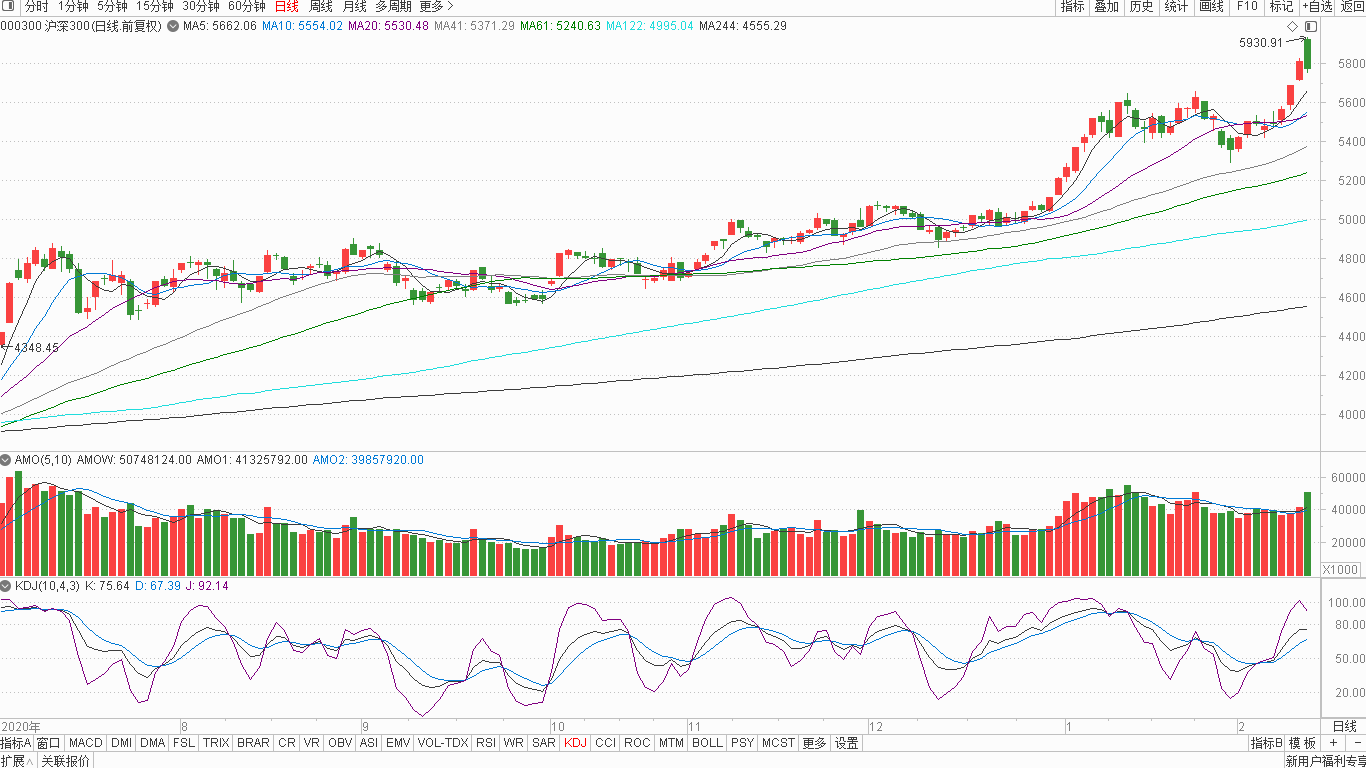
Task: Expand the 扩展 panel at bottom
Action: click(x=18, y=761)
